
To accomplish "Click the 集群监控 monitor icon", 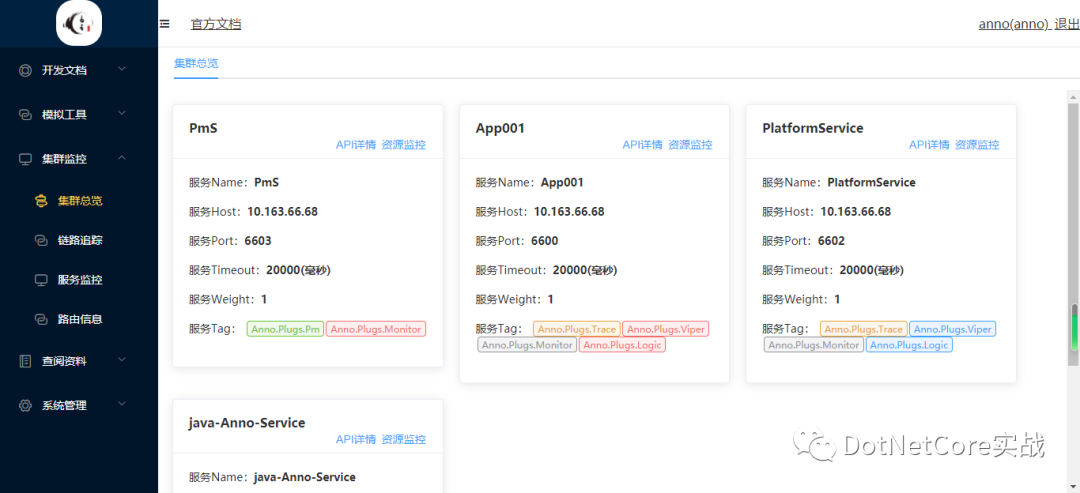I will click(25, 159).
